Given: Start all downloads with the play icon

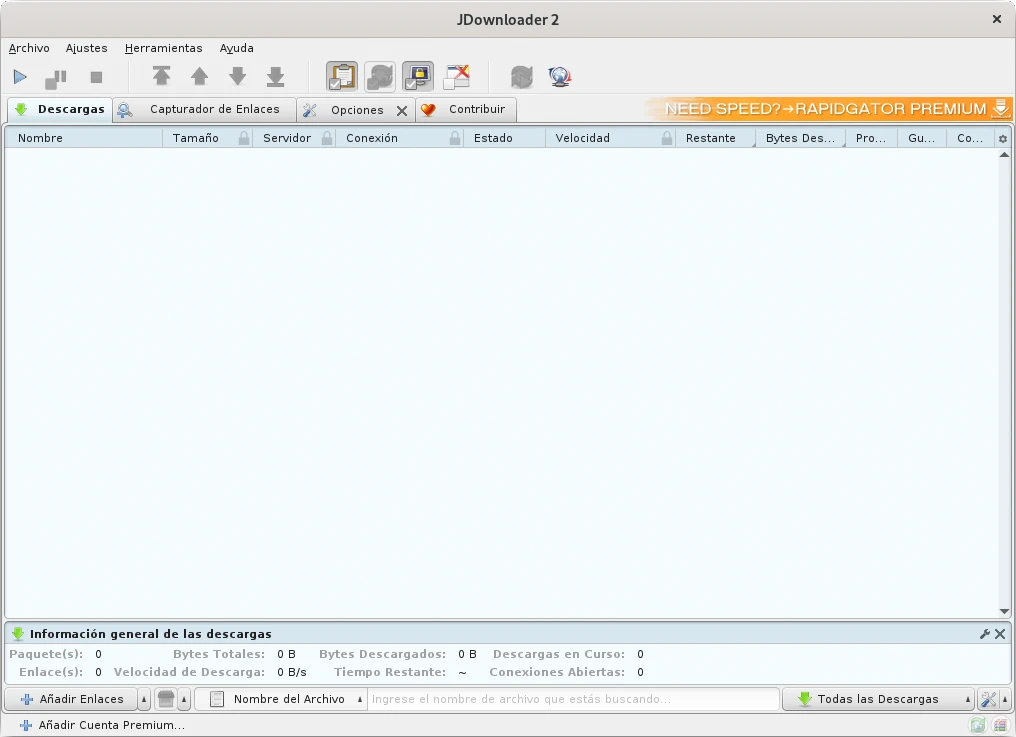Looking at the screenshot, I should [x=20, y=77].
